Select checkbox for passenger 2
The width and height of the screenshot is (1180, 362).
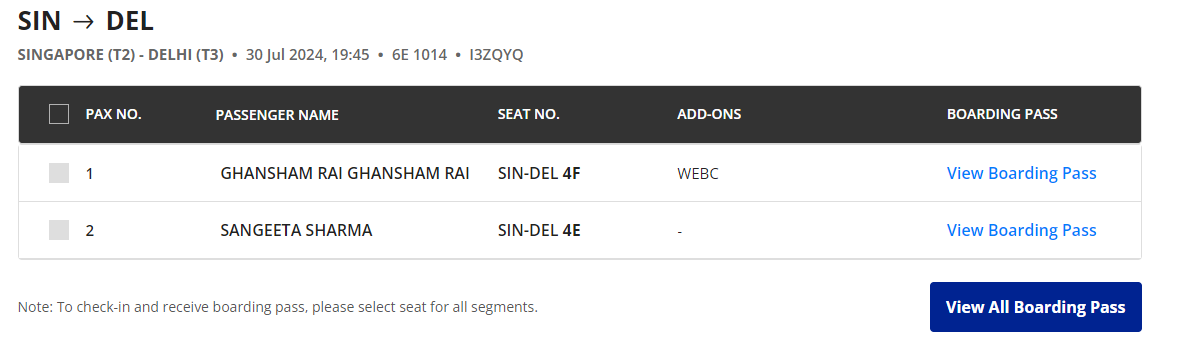tap(59, 230)
